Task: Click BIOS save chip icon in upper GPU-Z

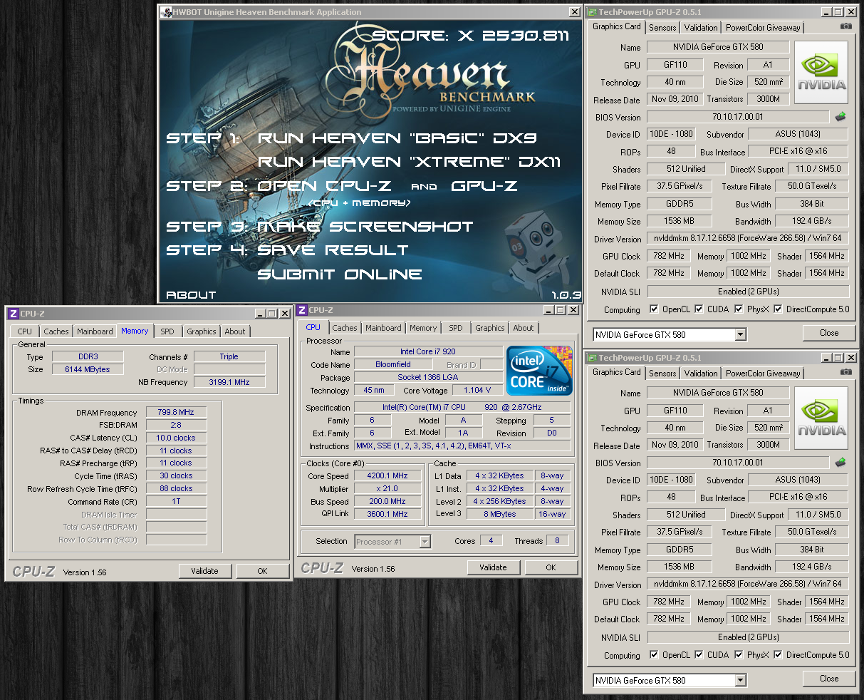Action: tap(840, 117)
